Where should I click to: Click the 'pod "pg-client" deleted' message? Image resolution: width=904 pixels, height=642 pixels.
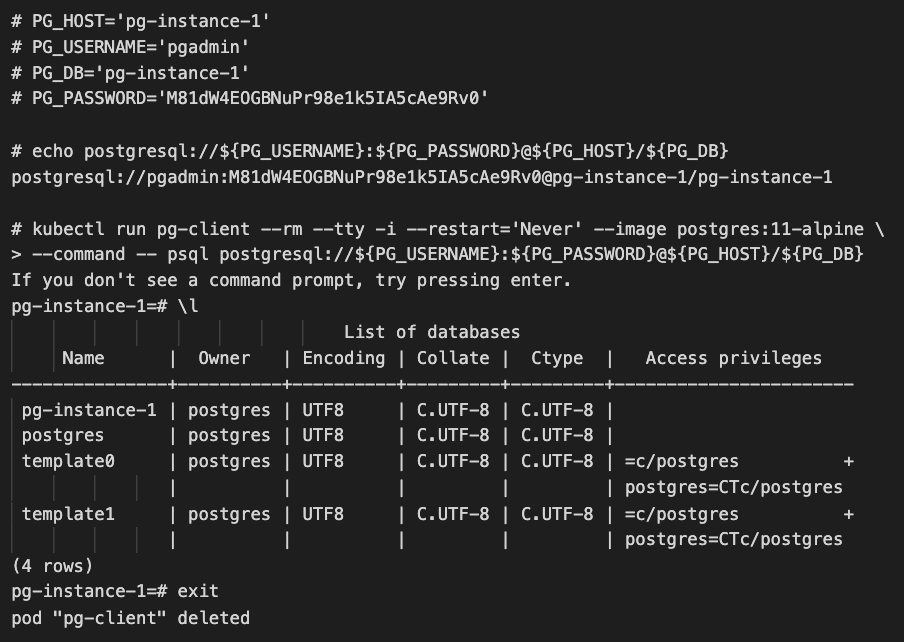tap(131, 617)
